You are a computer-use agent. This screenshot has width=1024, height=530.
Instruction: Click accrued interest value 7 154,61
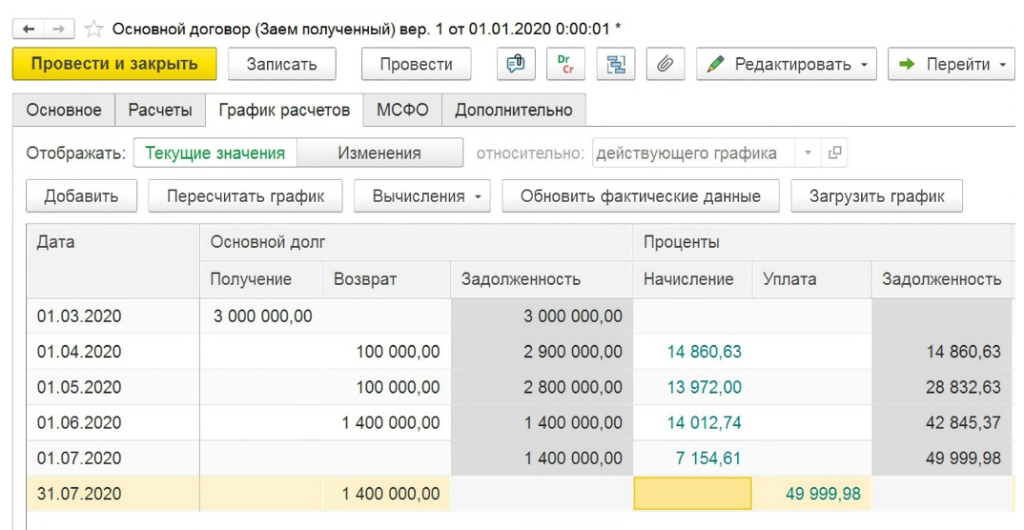tap(709, 458)
